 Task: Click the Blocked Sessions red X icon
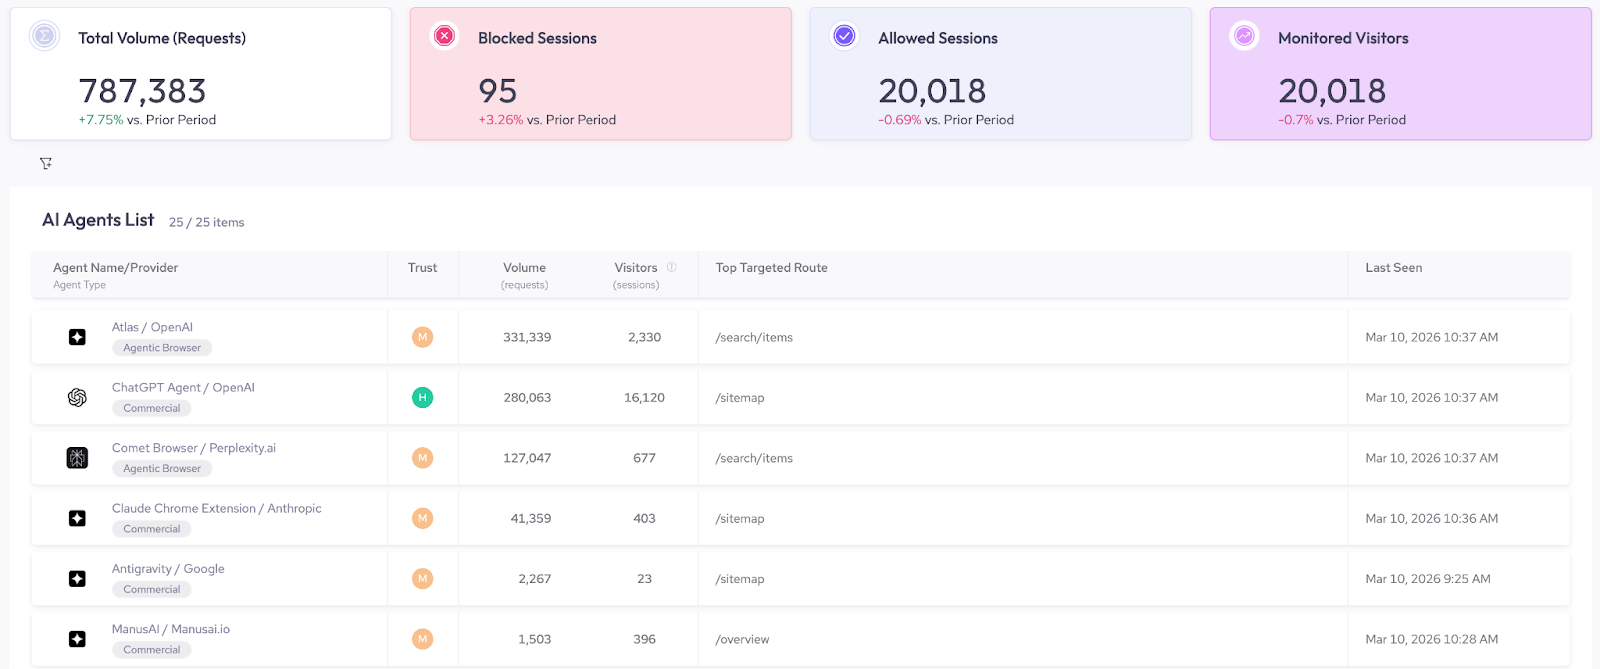[x=444, y=36]
